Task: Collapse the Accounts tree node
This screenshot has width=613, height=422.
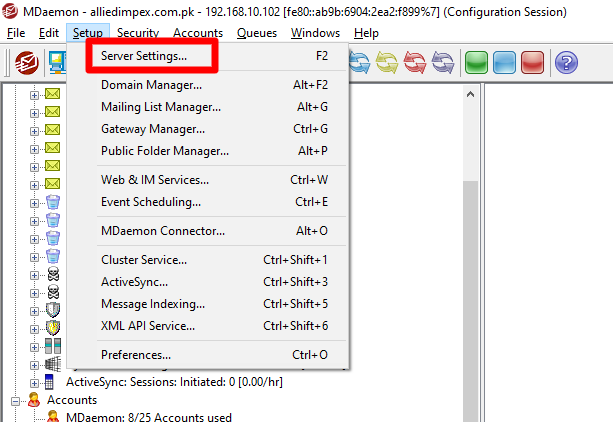Action: [x=16, y=399]
